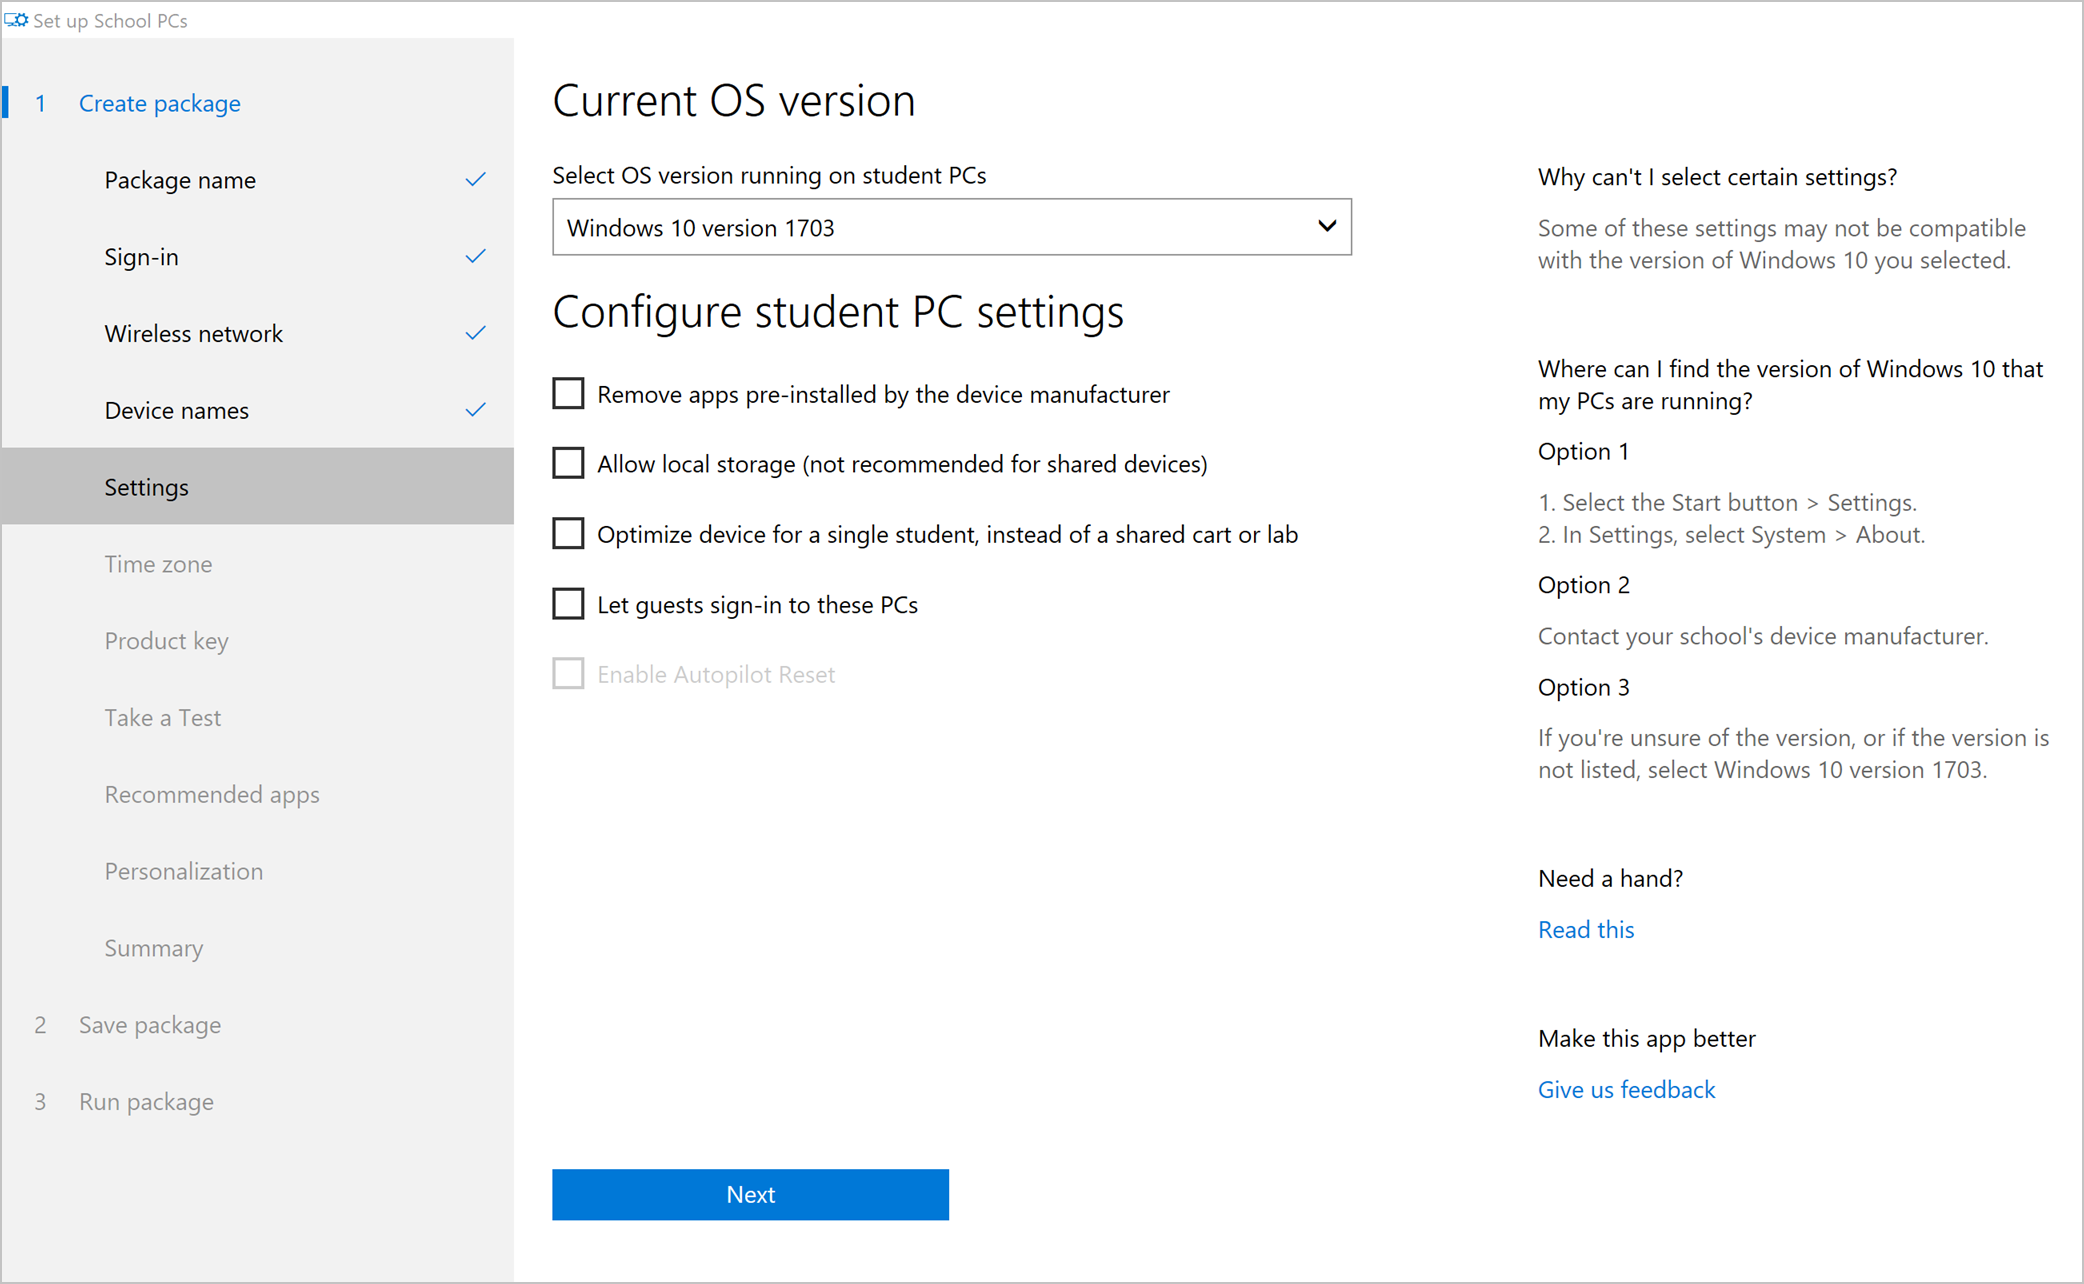Go to the Time zone step
Image resolution: width=2084 pixels, height=1284 pixels.
coord(158,564)
